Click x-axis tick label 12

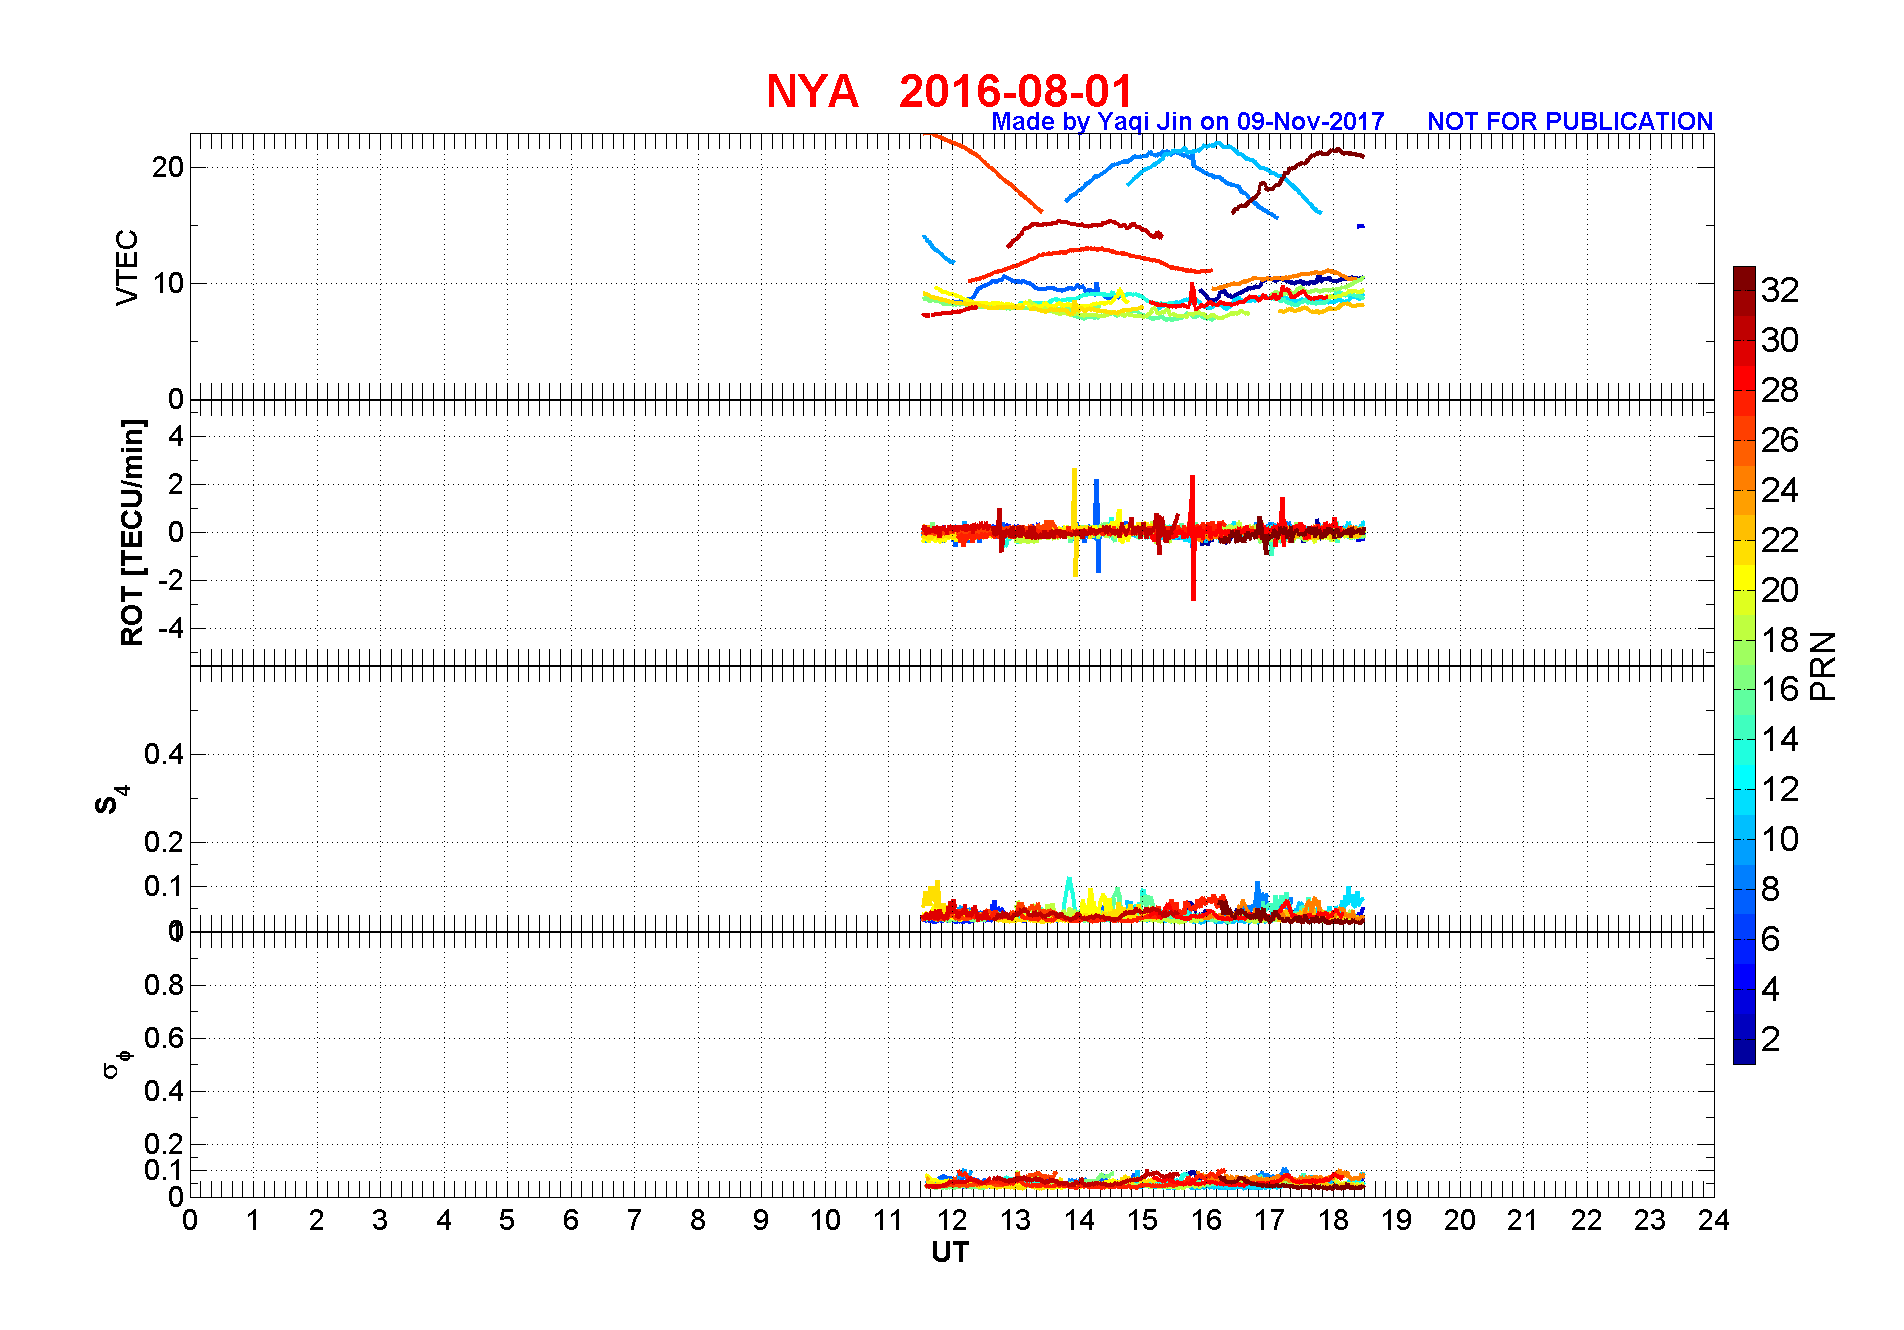[952, 1220]
